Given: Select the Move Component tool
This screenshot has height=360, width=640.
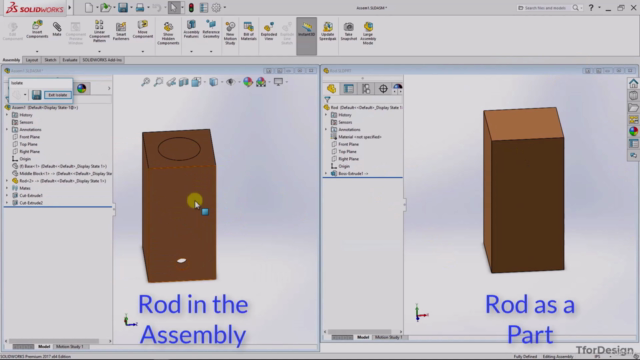Looking at the screenshot, I should point(142,29).
